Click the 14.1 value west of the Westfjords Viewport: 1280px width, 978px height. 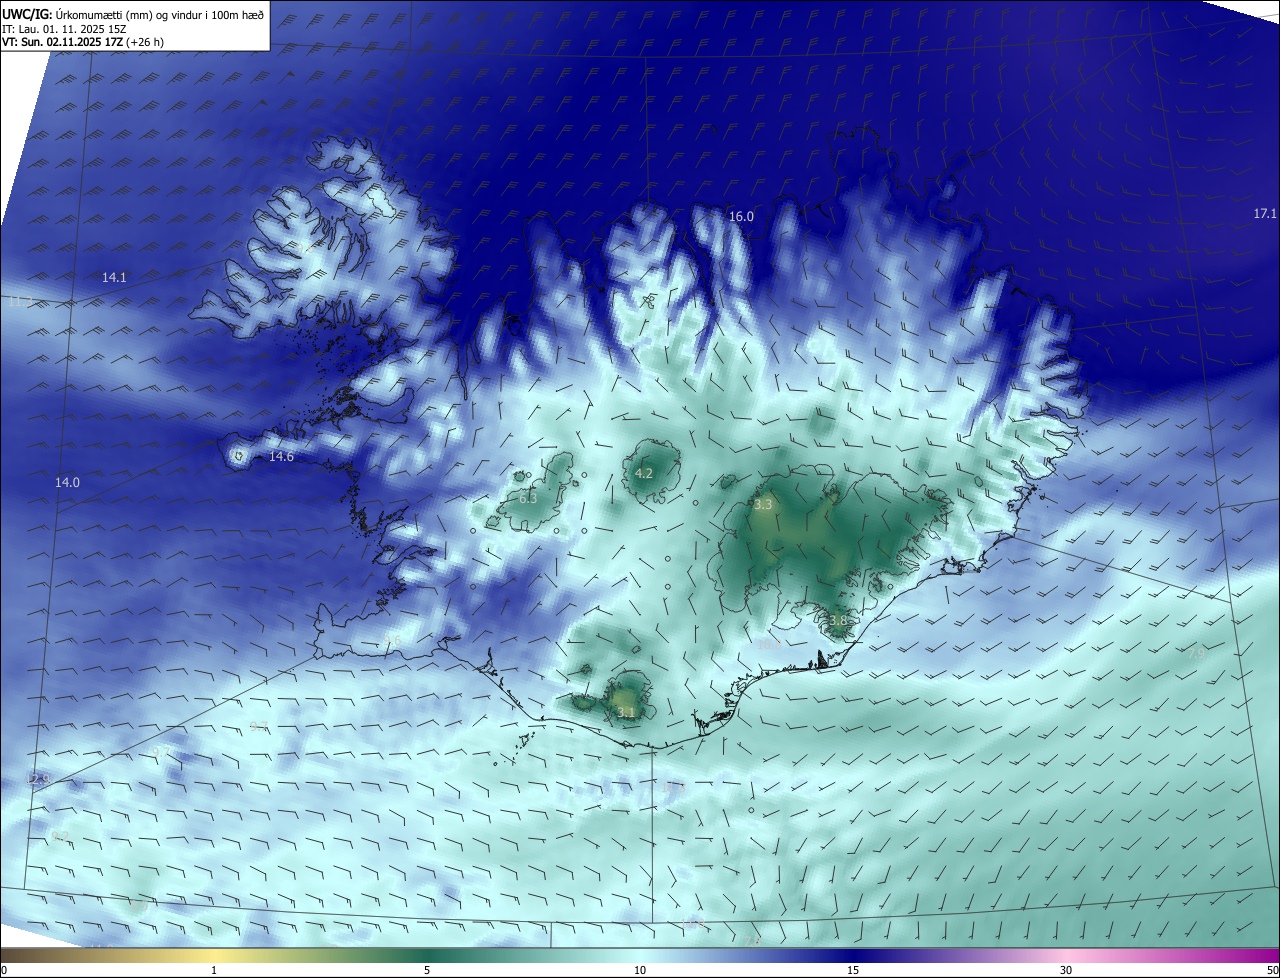tap(114, 277)
